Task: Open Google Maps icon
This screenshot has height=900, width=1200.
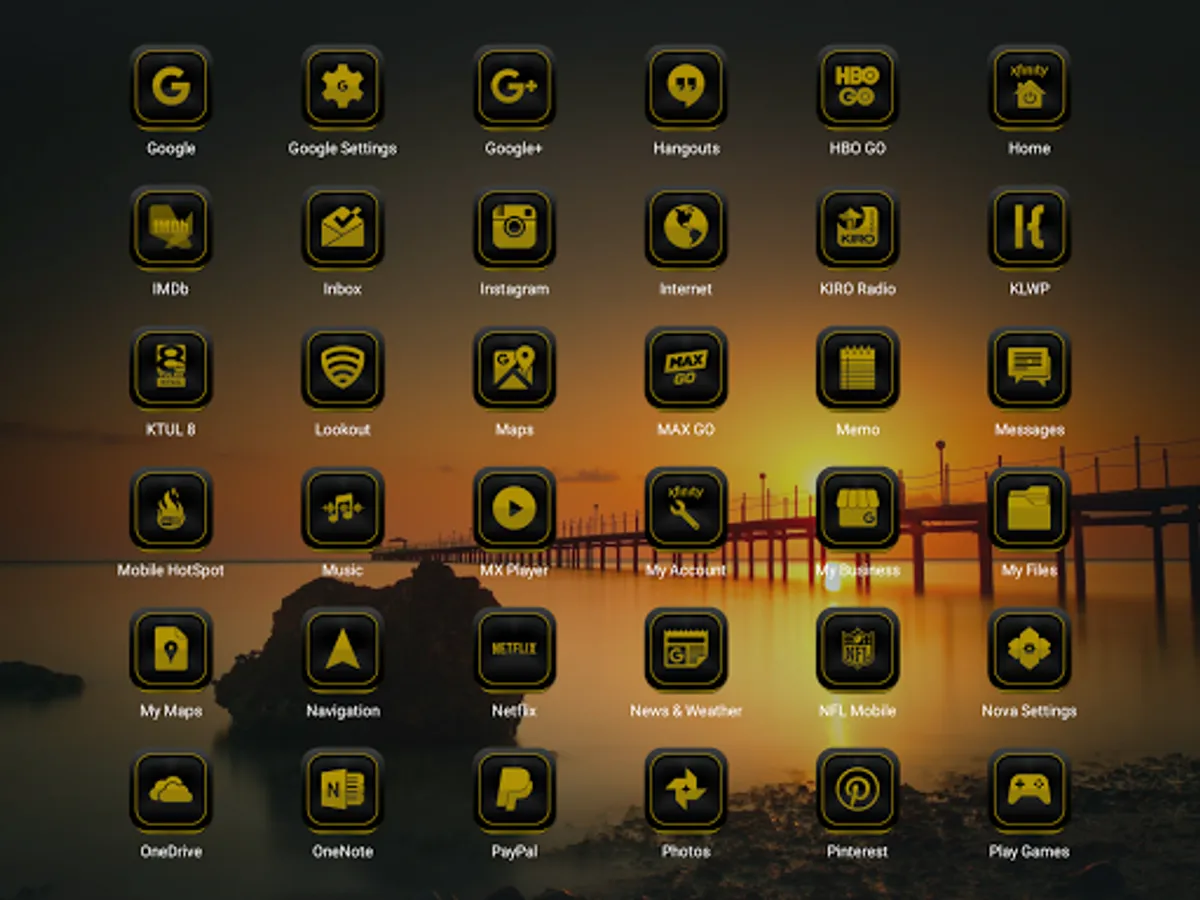Action: (x=515, y=369)
